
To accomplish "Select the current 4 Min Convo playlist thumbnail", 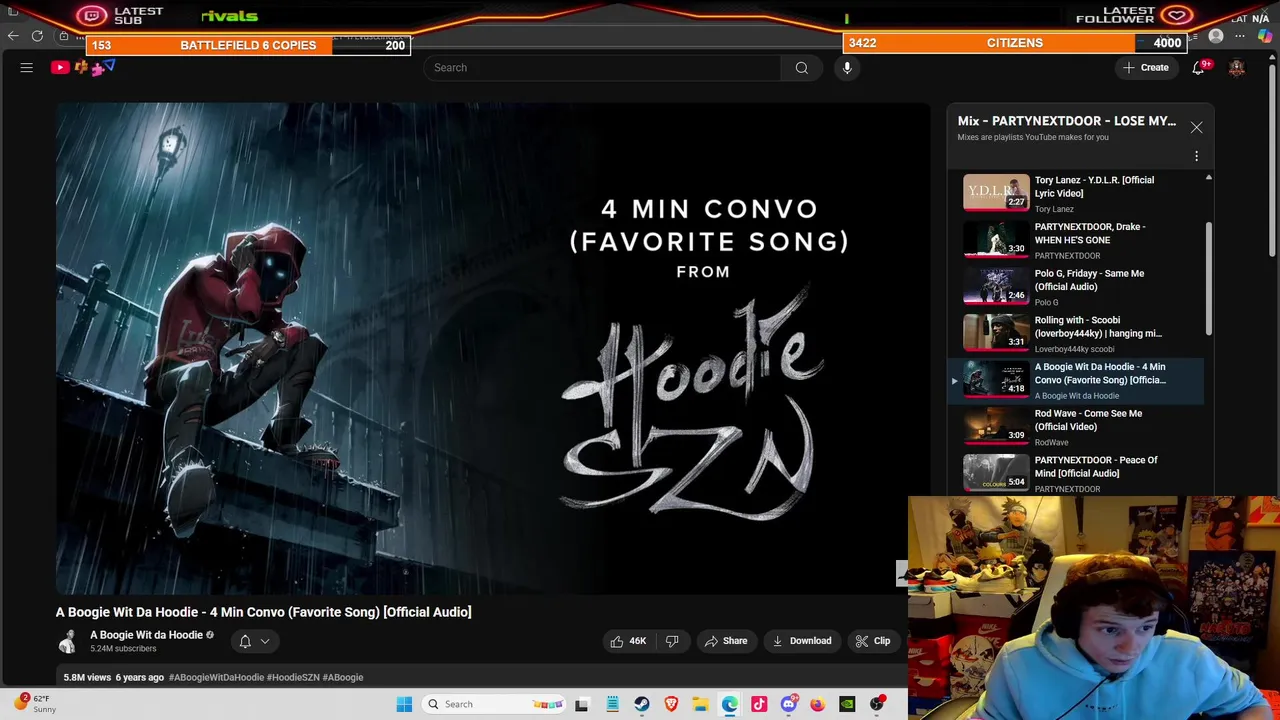I will (x=996, y=380).
